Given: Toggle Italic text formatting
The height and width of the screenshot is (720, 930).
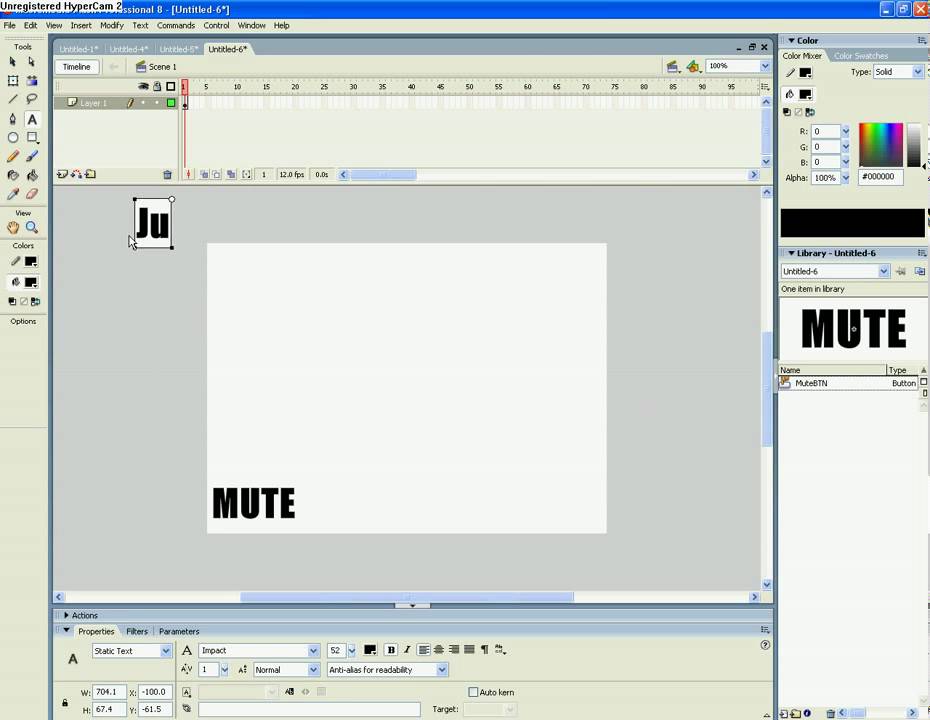Looking at the screenshot, I should click(407, 650).
